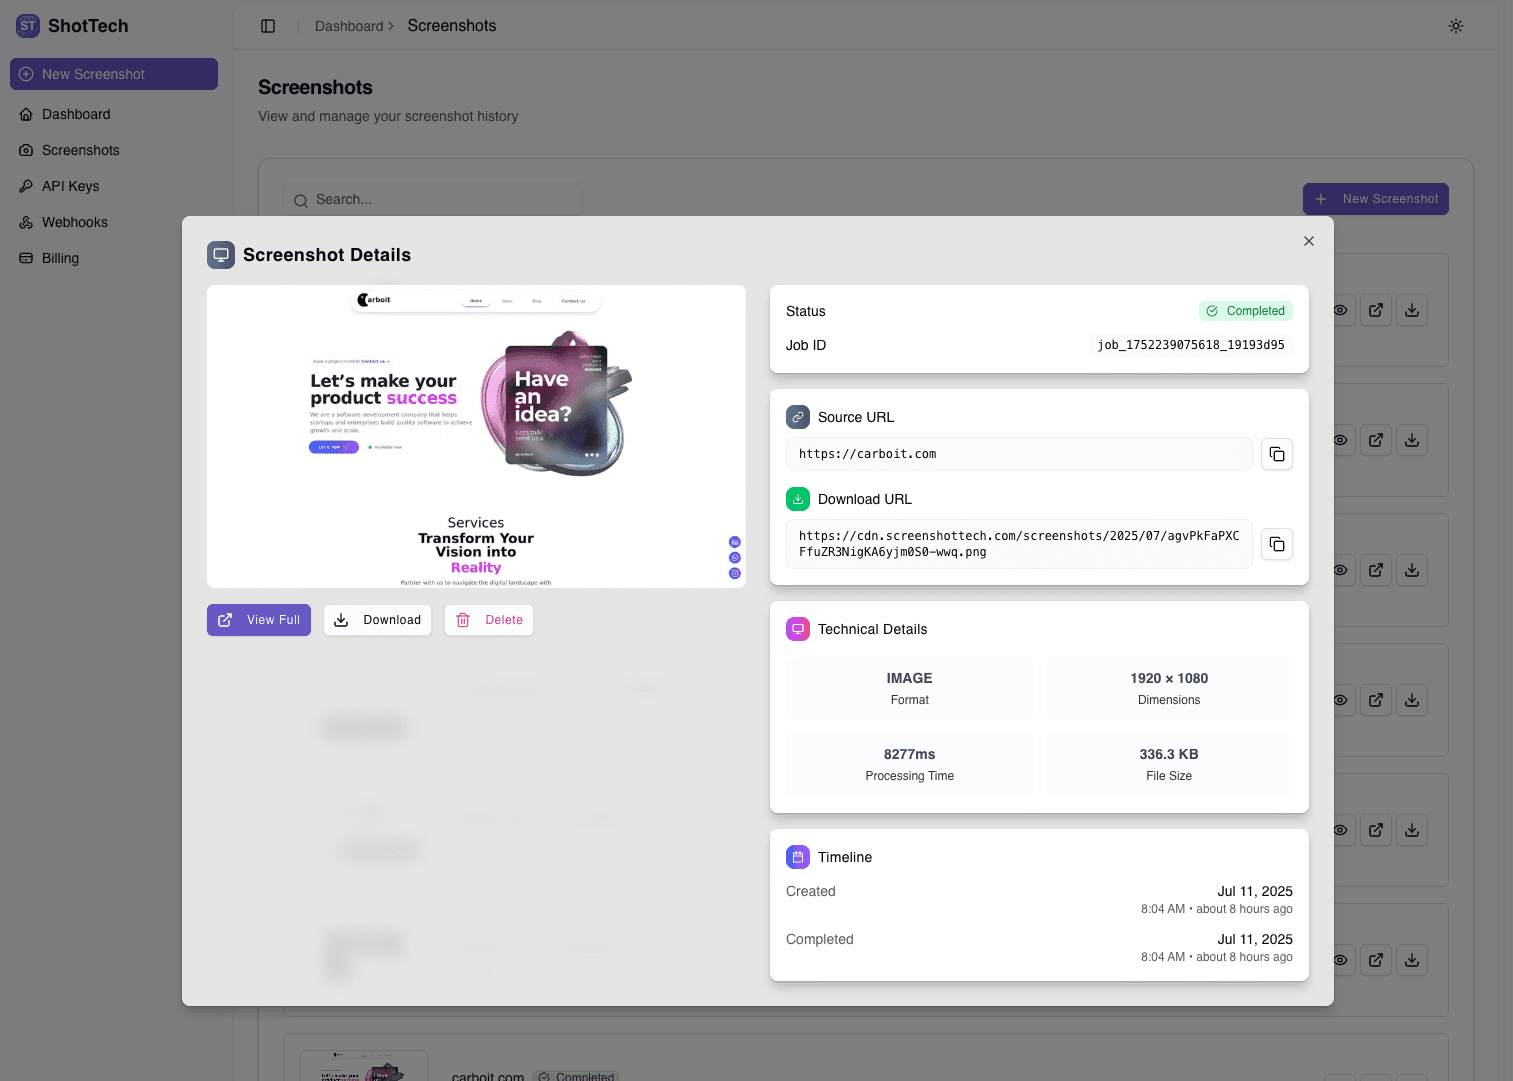Copy the Download URL to clipboard

click(1277, 544)
